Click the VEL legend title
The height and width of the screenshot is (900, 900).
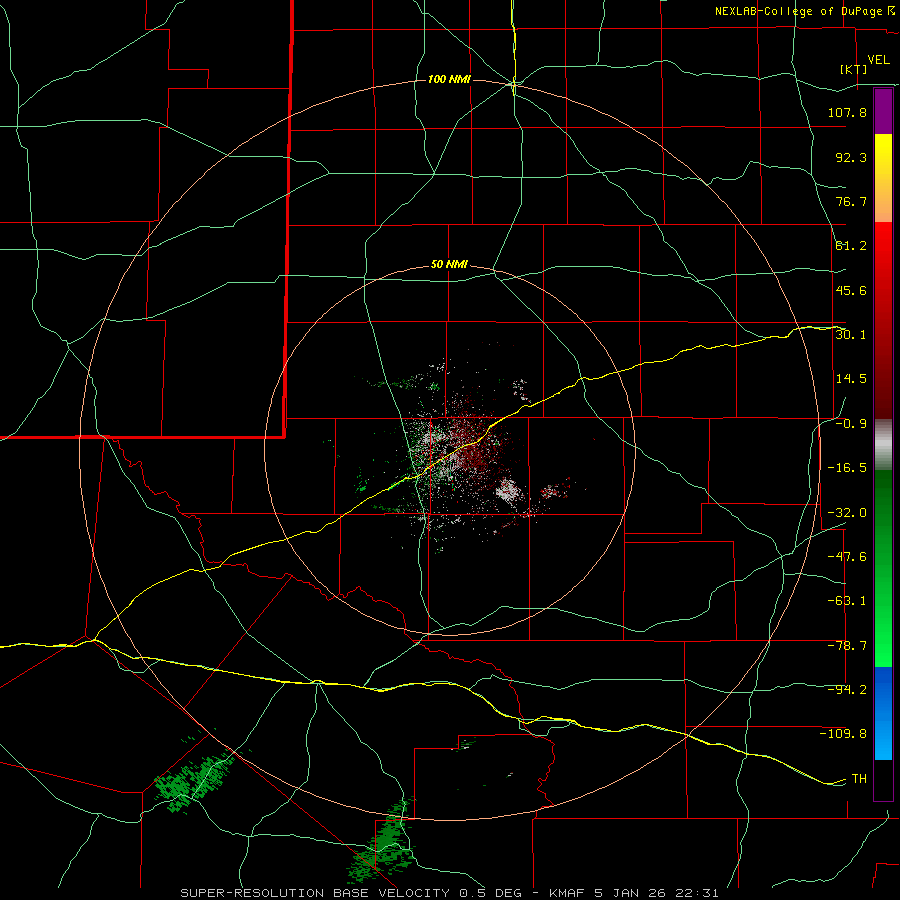(x=878, y=60)
